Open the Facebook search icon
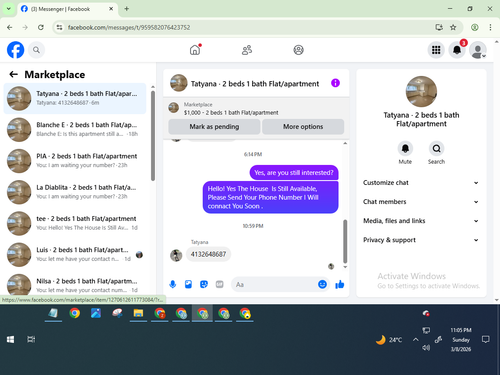The image size is (500, 375). click(36, 50)
